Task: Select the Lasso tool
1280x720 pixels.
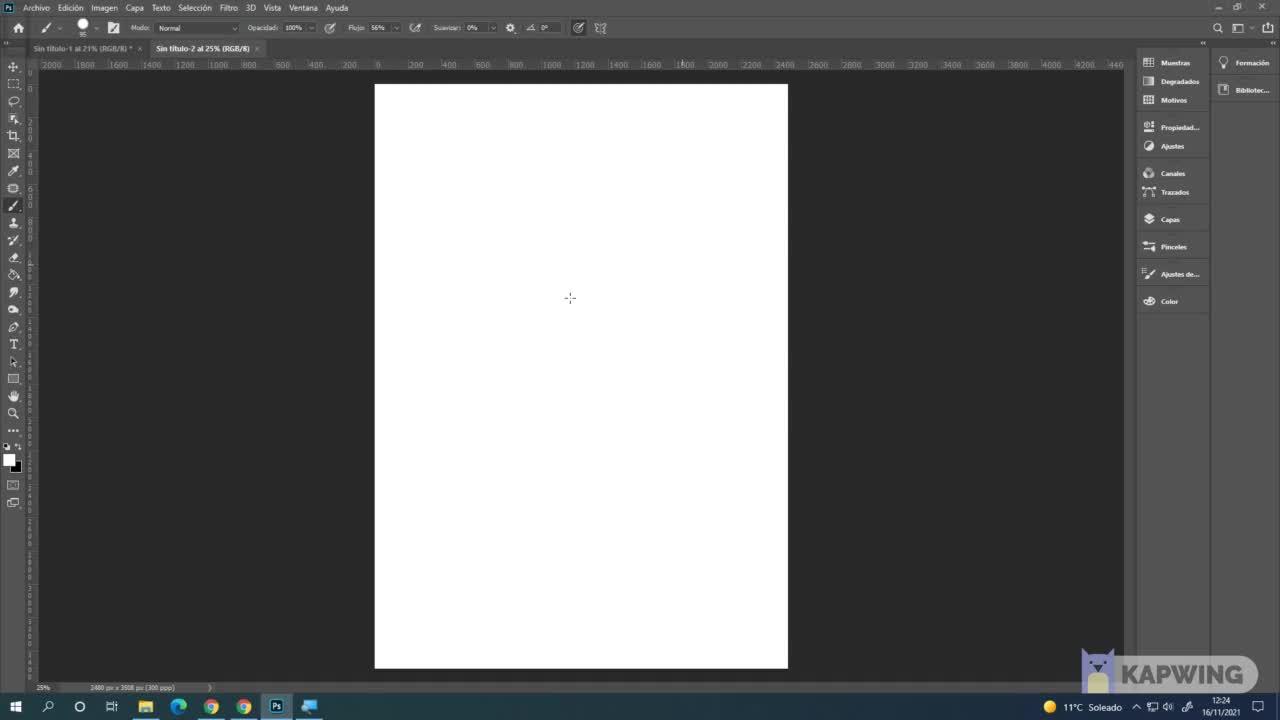Action: tap(13, 101)
